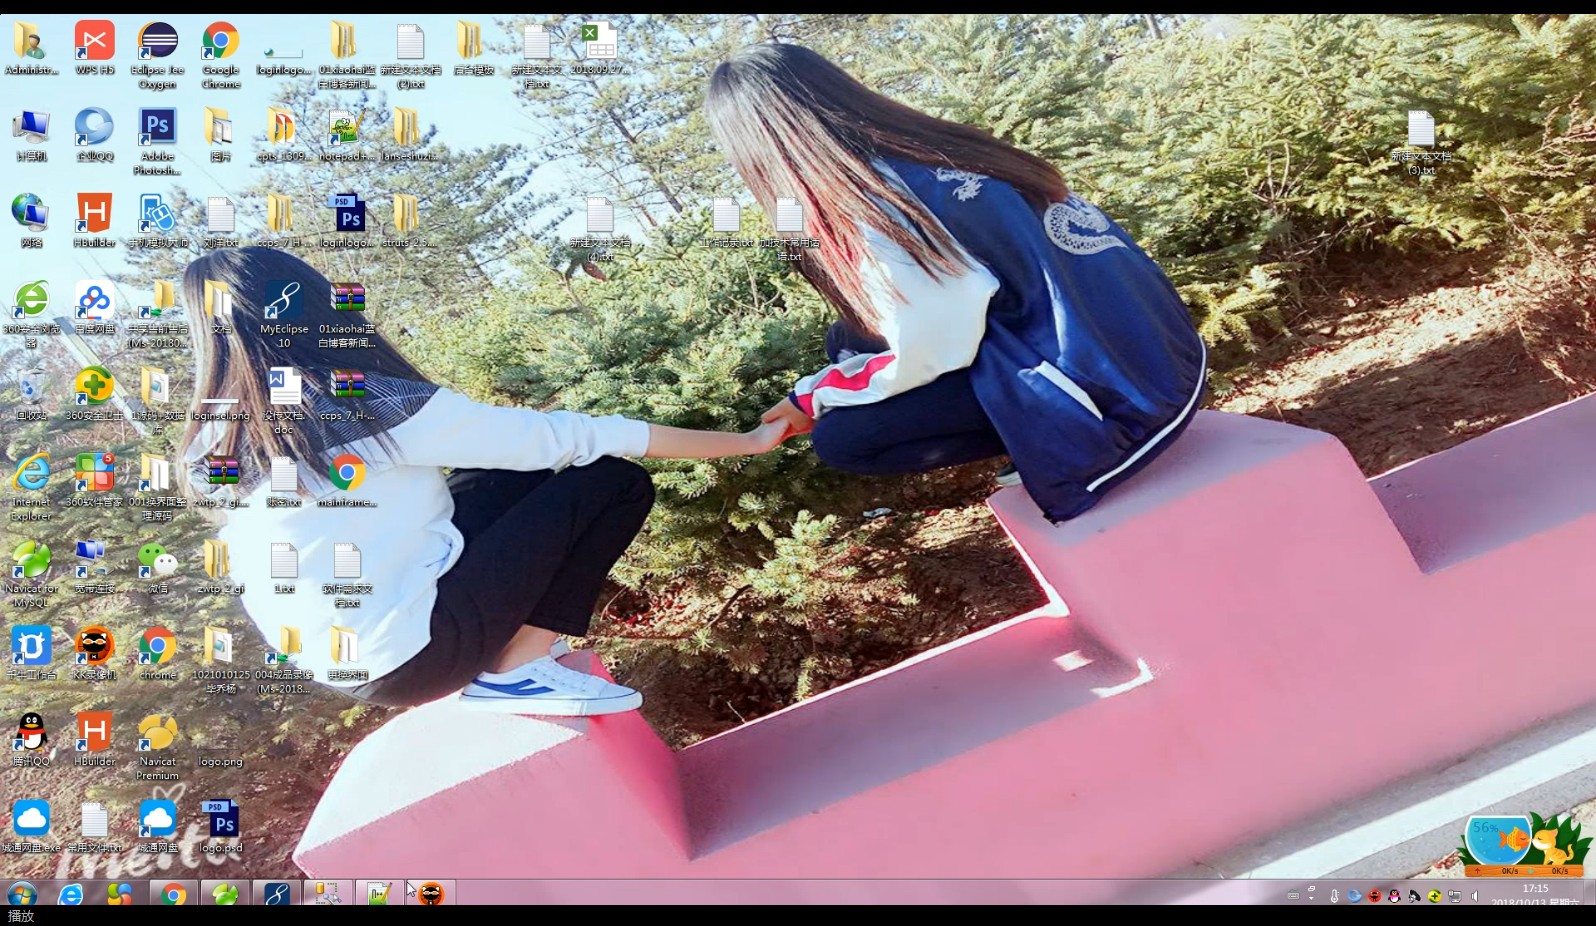Select the 后台模板 folder icon
This screenshot has width=1596, height=926.
coord(473,49)
